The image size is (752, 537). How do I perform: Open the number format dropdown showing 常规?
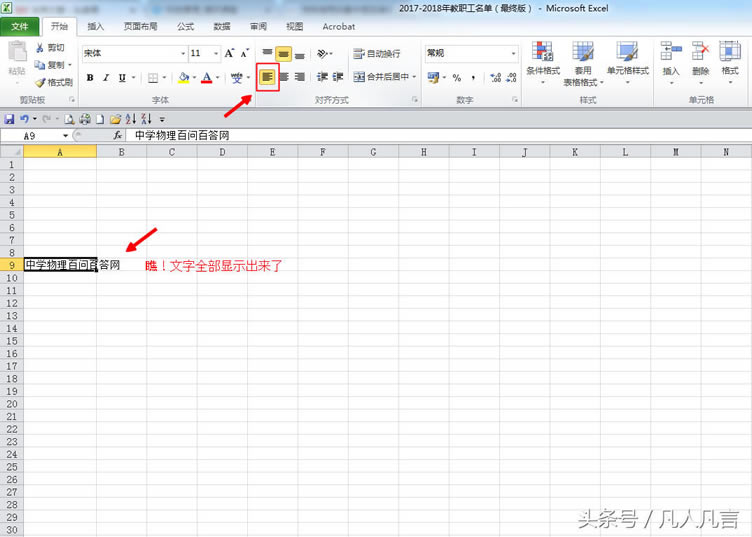point(514,53)
